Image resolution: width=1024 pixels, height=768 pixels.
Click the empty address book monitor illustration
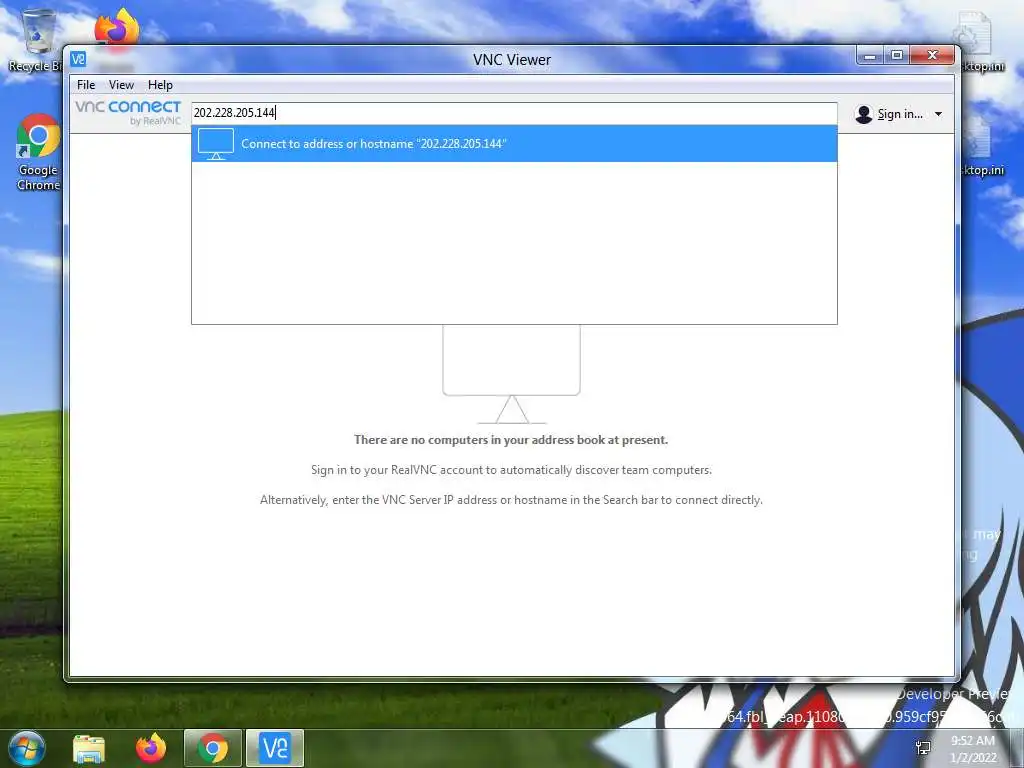coord(511,374)
